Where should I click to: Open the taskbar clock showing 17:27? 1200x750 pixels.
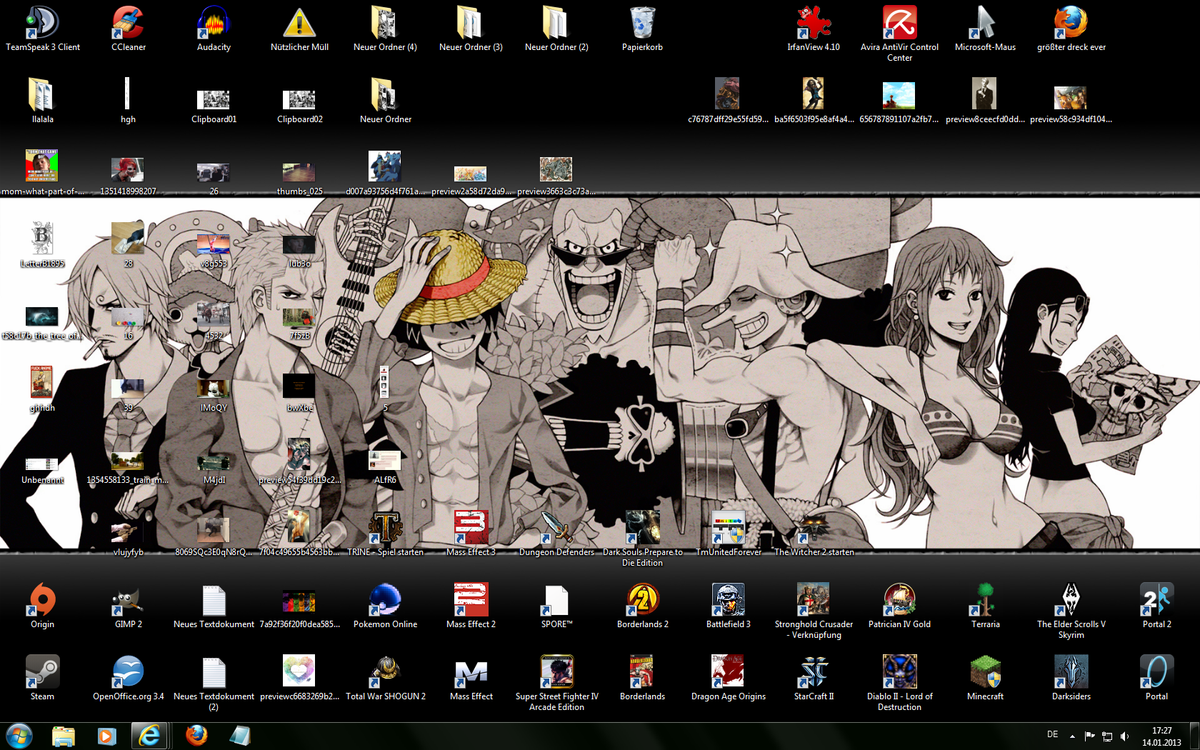pyautogui.click(x=1162, y=736)
